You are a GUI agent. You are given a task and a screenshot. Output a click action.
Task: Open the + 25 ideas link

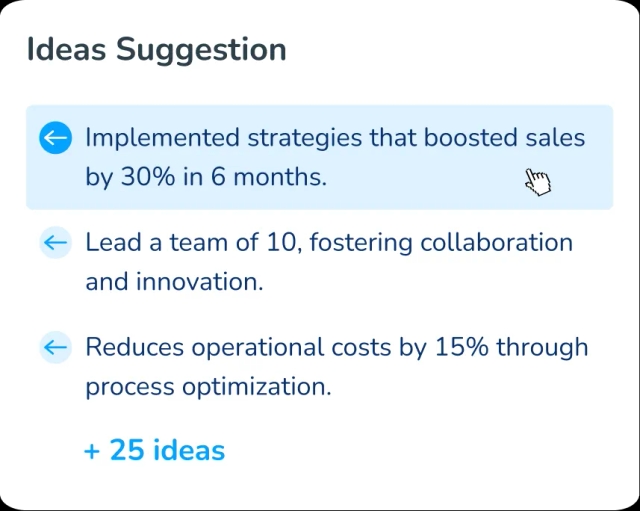click(x=155, y=450)
